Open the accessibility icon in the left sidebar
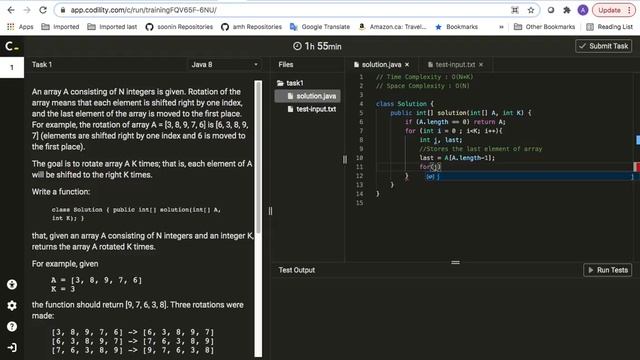The width and height of the screenshot is (640, 360). (x=12, y=284)
